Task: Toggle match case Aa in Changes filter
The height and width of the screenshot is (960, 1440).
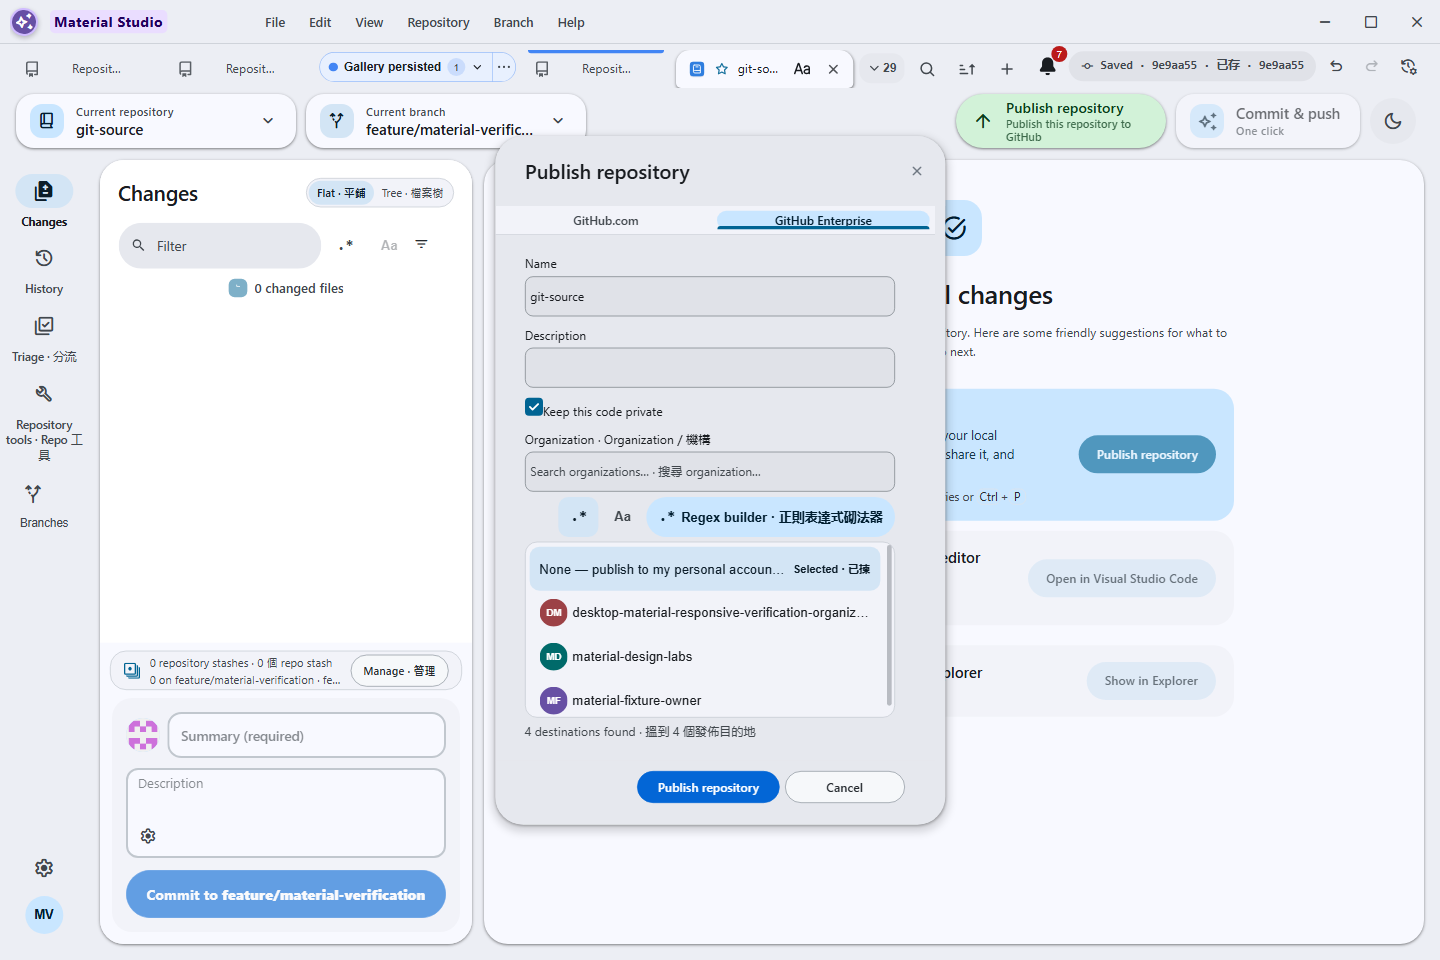Action: tap(389, 245)
